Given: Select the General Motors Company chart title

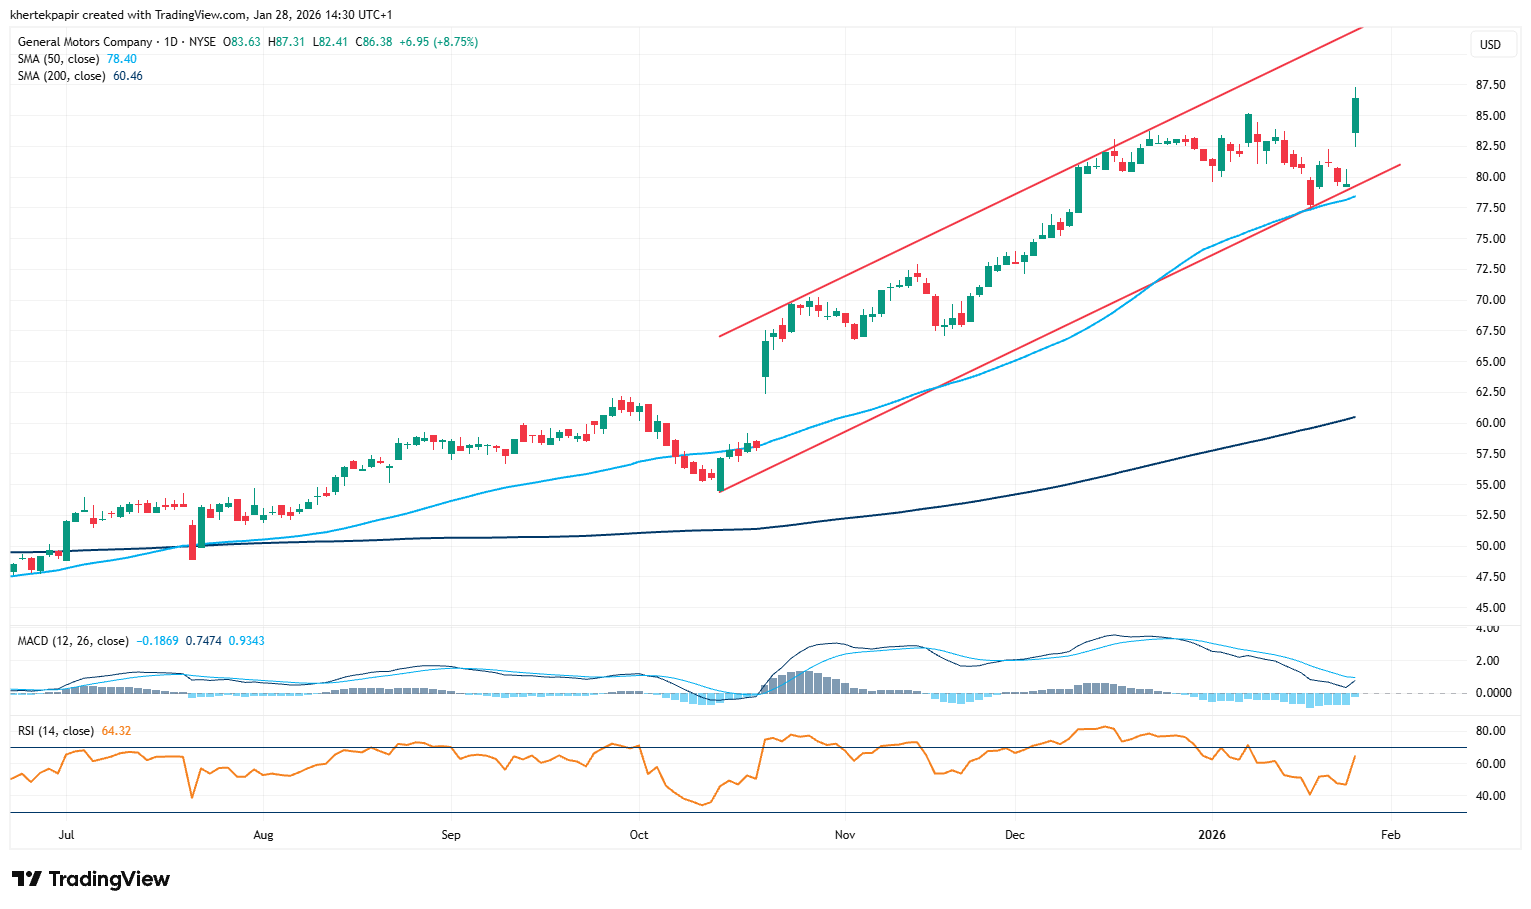Looking at the screenshot, I should click(85, 42).
